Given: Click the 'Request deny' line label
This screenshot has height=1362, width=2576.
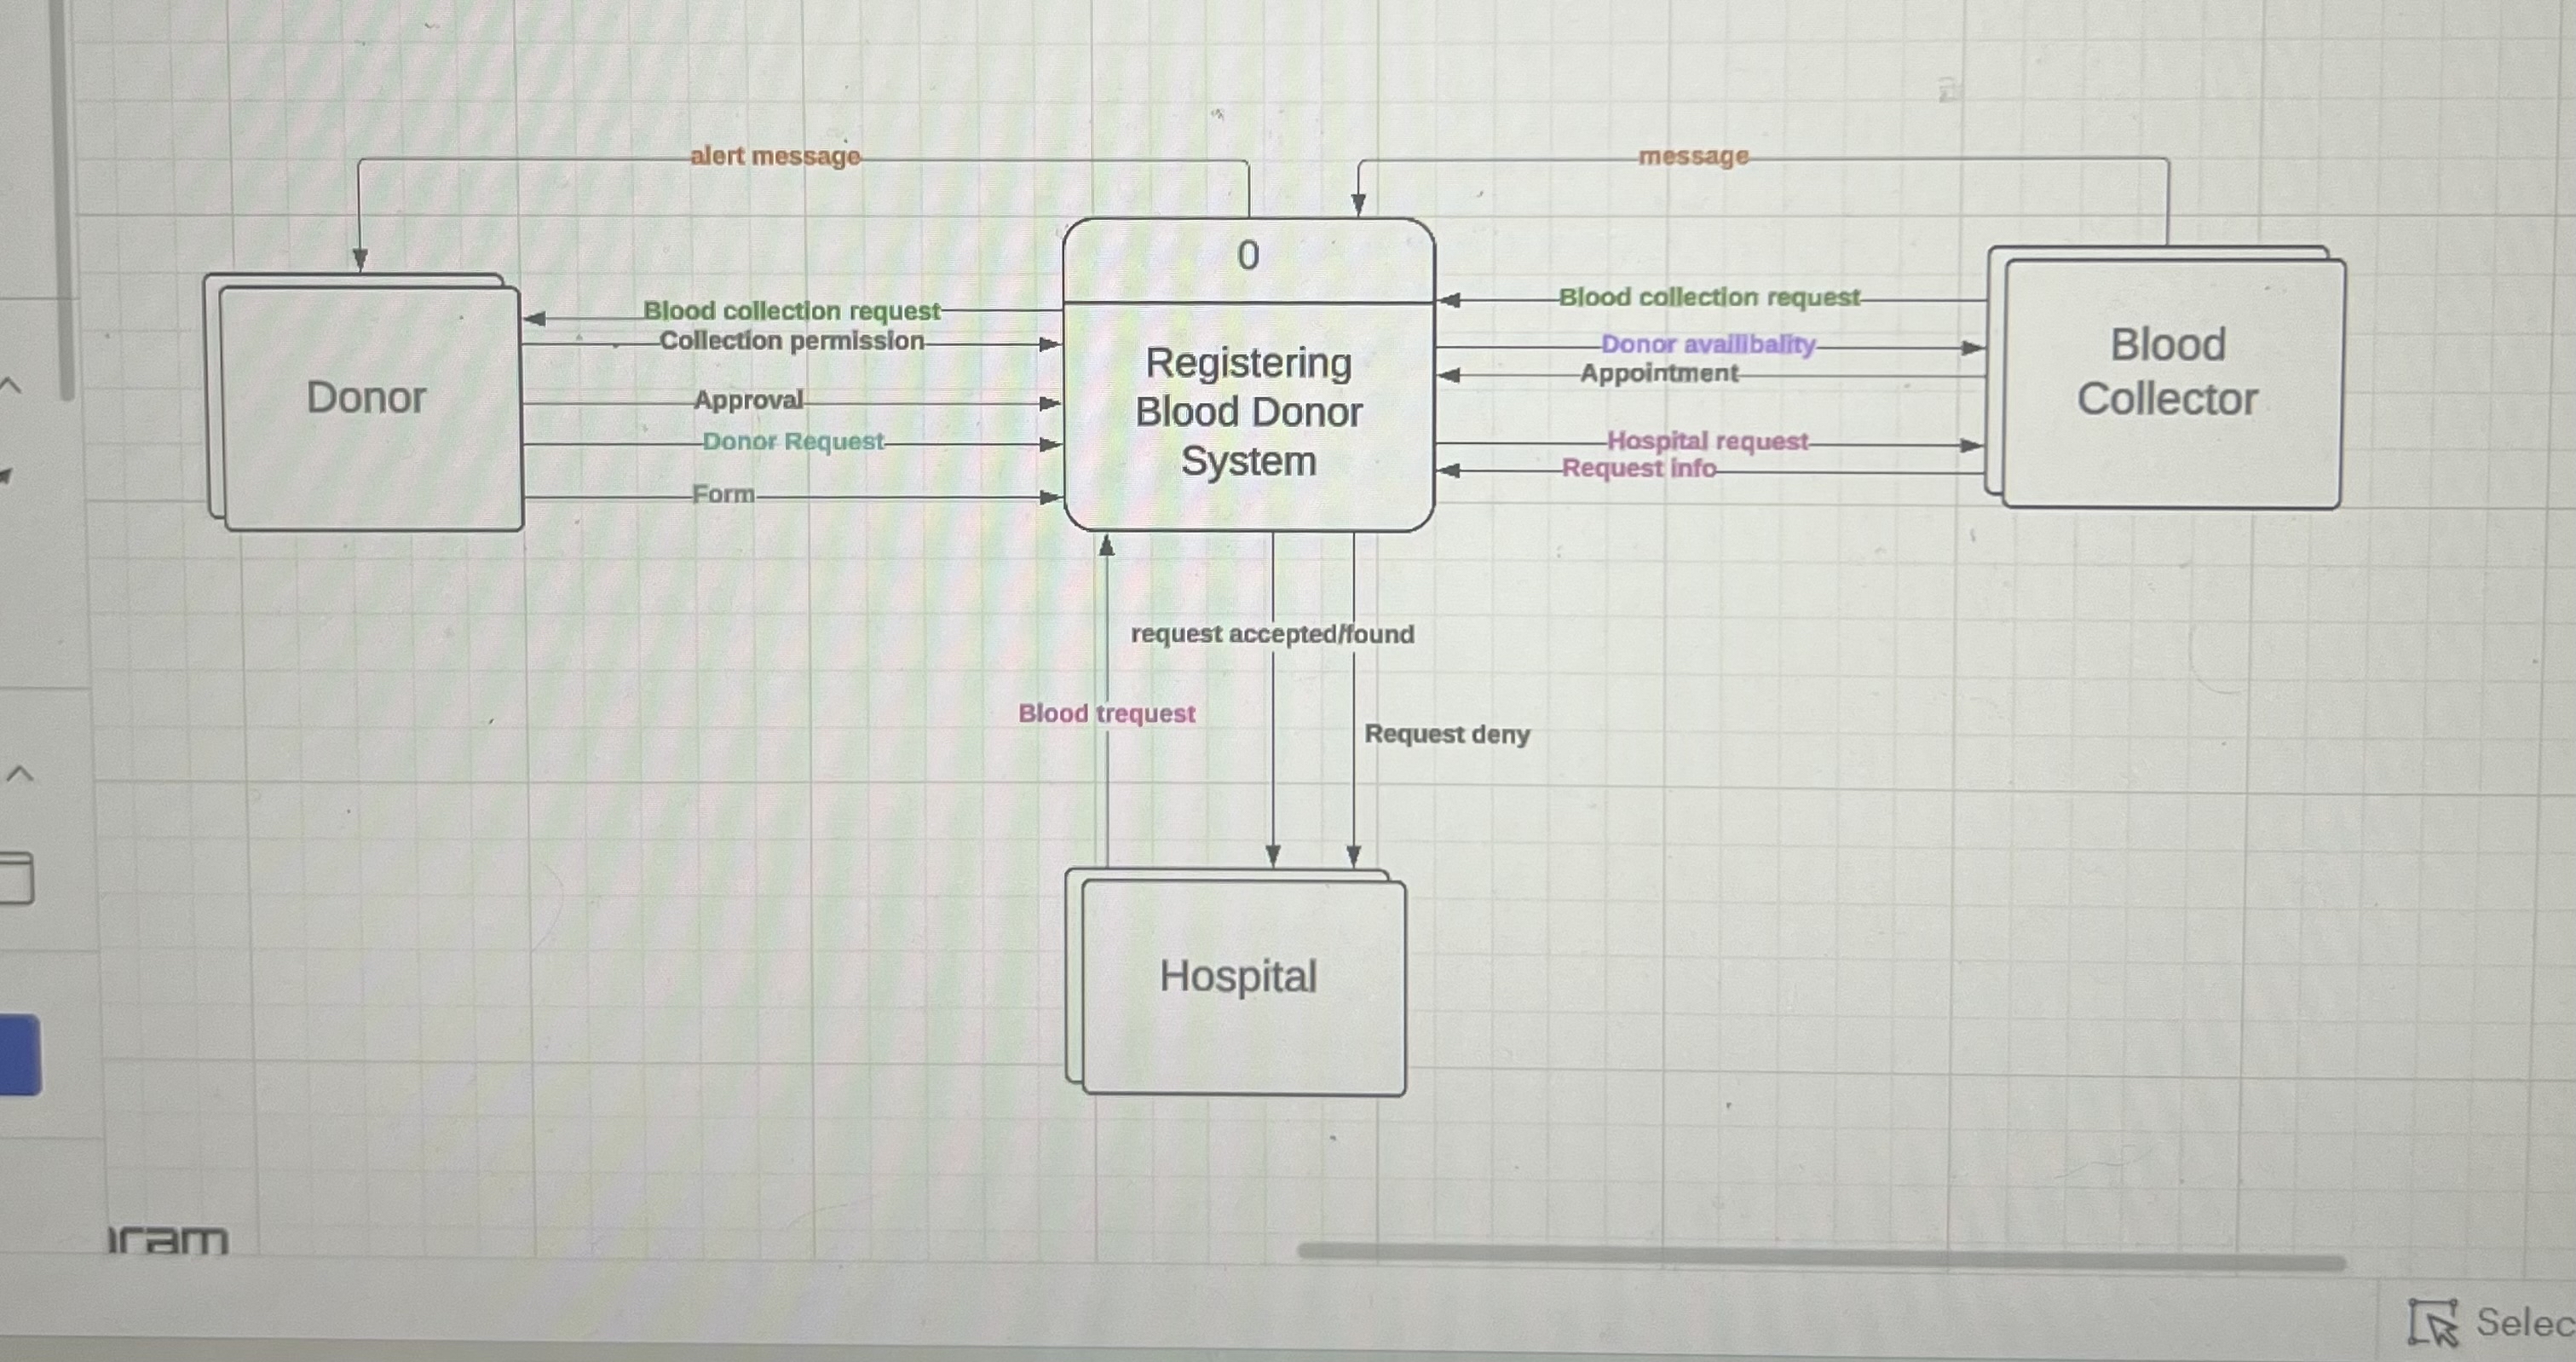Looking at the screenshot, I should point(1446,734).
